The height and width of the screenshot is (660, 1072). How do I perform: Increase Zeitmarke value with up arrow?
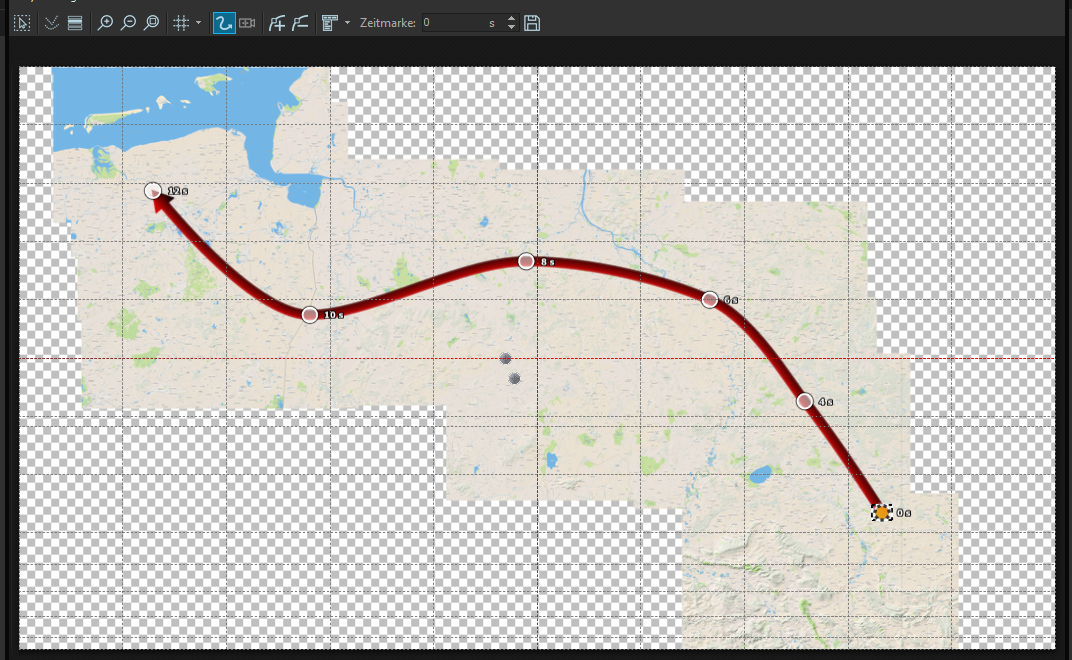(x=512, y=18)
